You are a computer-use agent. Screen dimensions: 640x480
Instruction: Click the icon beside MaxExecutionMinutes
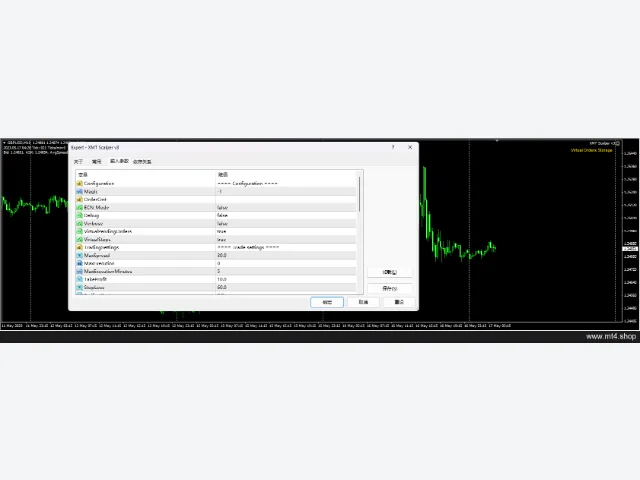tap(80, 271)
